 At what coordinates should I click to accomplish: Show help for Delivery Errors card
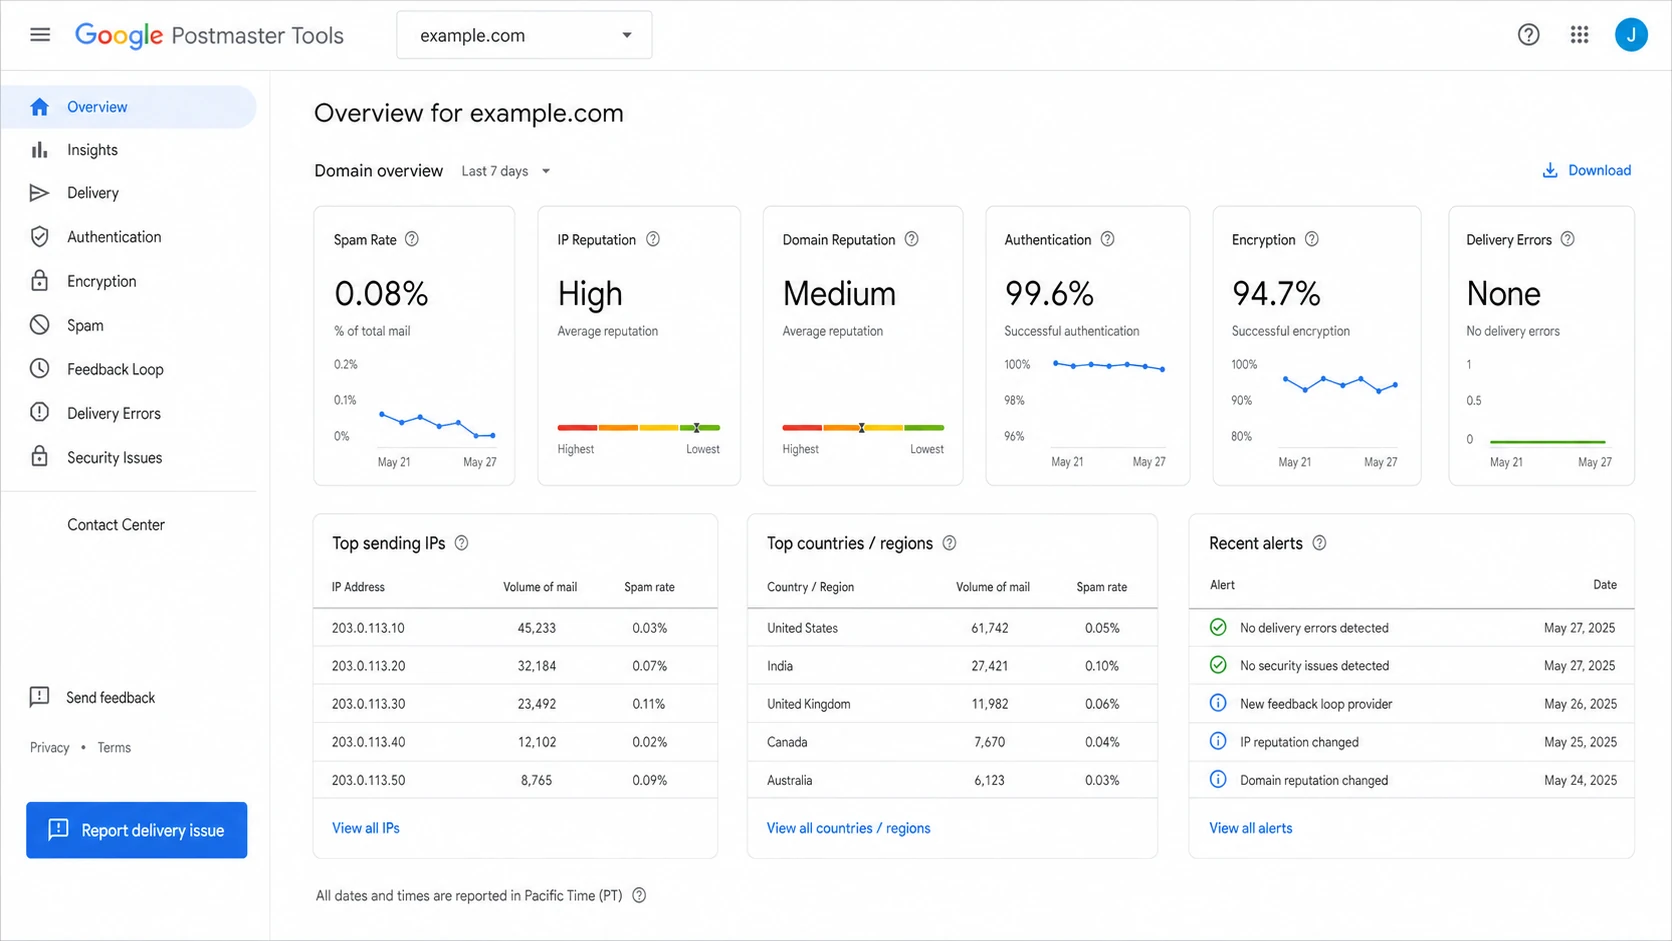pyautogui.click(x=1568, y=240)
